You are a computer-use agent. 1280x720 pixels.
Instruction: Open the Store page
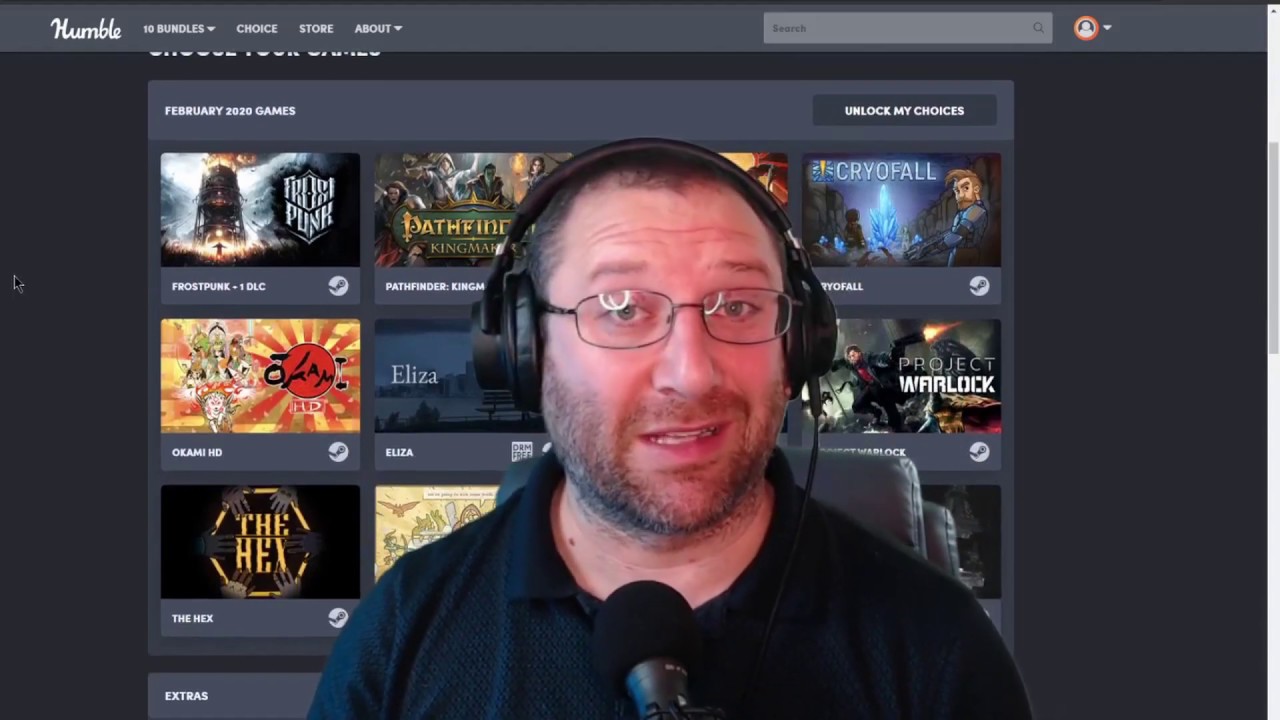click(316, 29)
